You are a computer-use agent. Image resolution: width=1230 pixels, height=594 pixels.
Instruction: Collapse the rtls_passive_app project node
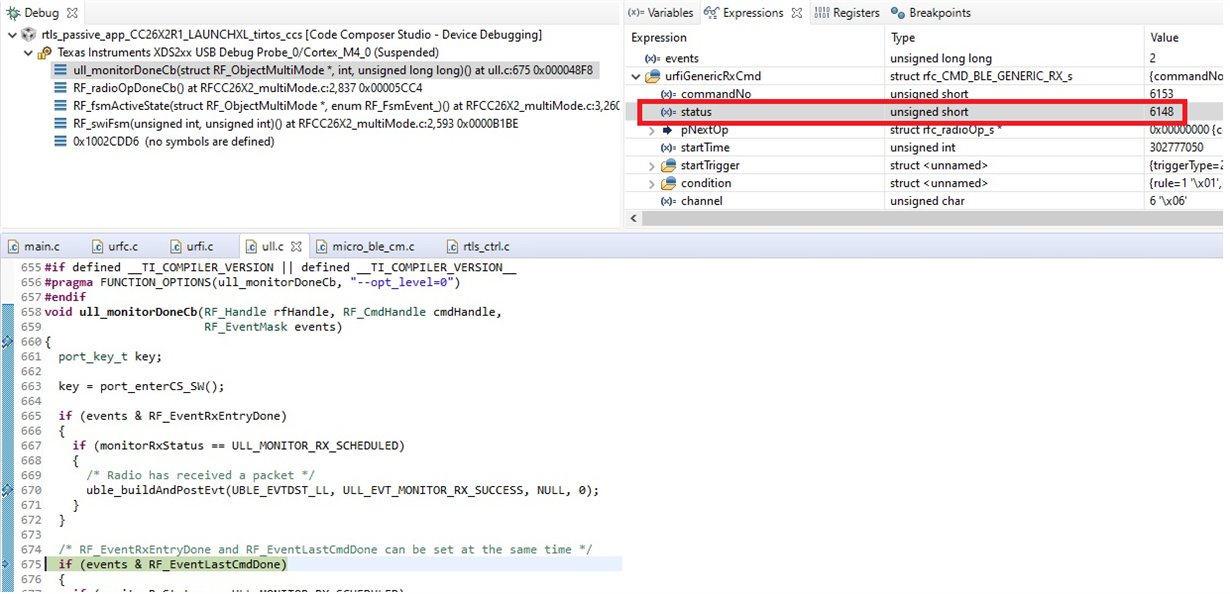(11, 35)
